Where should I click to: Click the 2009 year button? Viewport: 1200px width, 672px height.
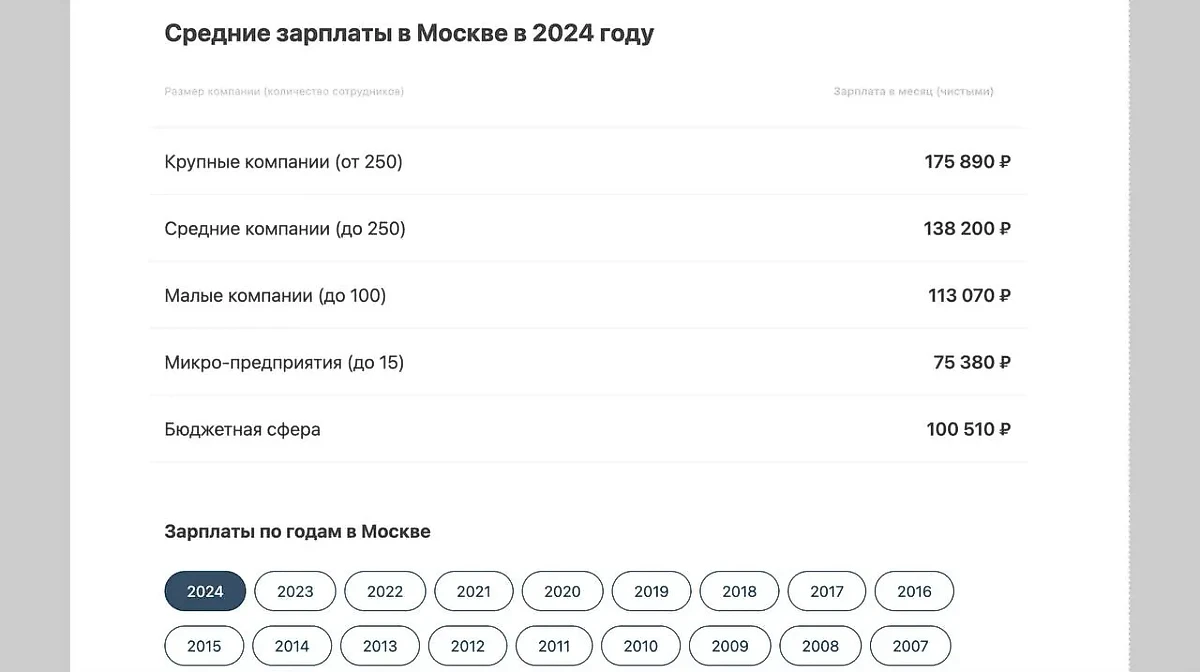(730, 646)
